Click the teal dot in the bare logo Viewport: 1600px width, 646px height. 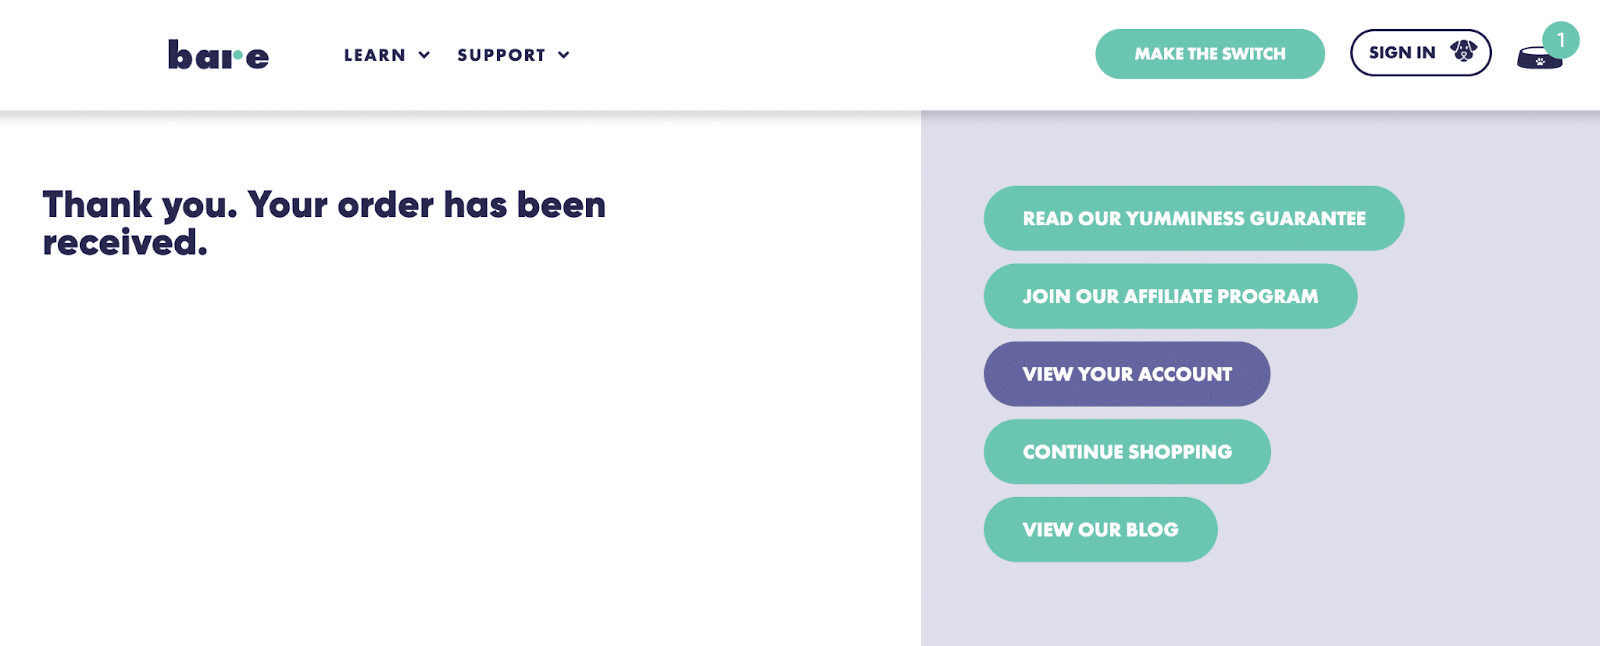pyautogui.click(x=238, y=54)
